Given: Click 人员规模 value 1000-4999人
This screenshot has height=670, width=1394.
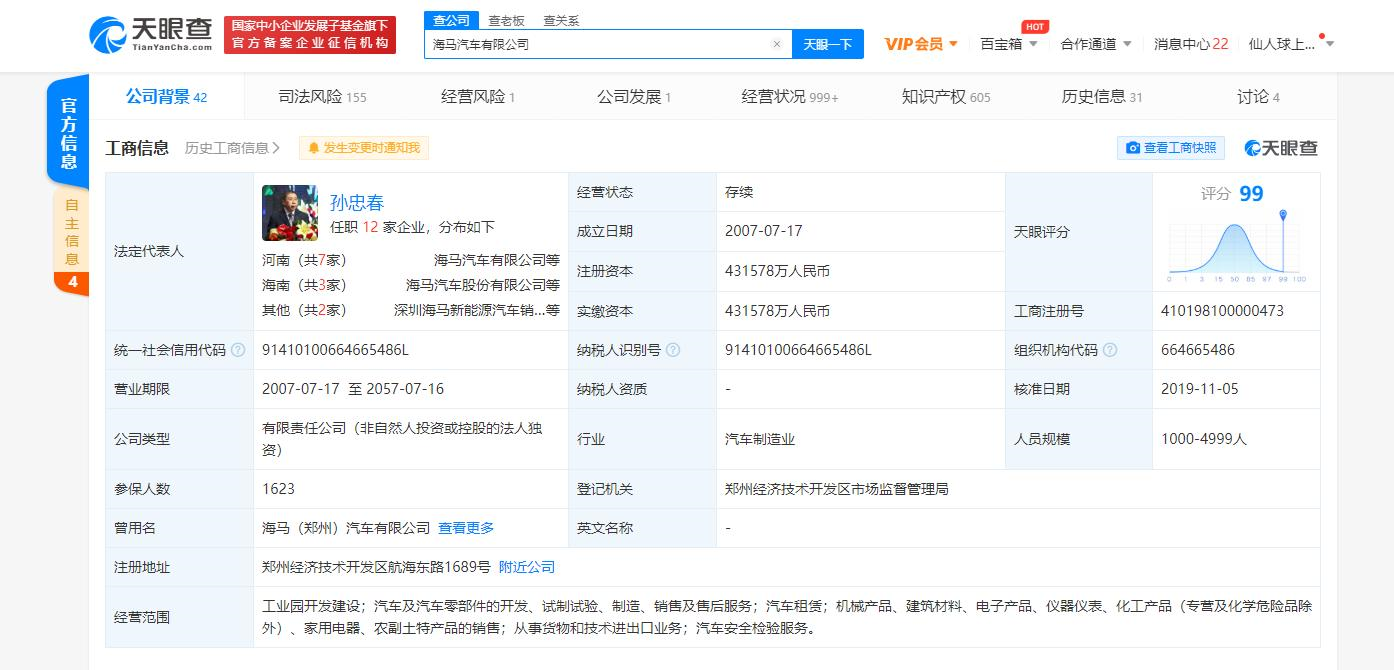Looking at the screenshot, I should click(x=1204, y=439).
